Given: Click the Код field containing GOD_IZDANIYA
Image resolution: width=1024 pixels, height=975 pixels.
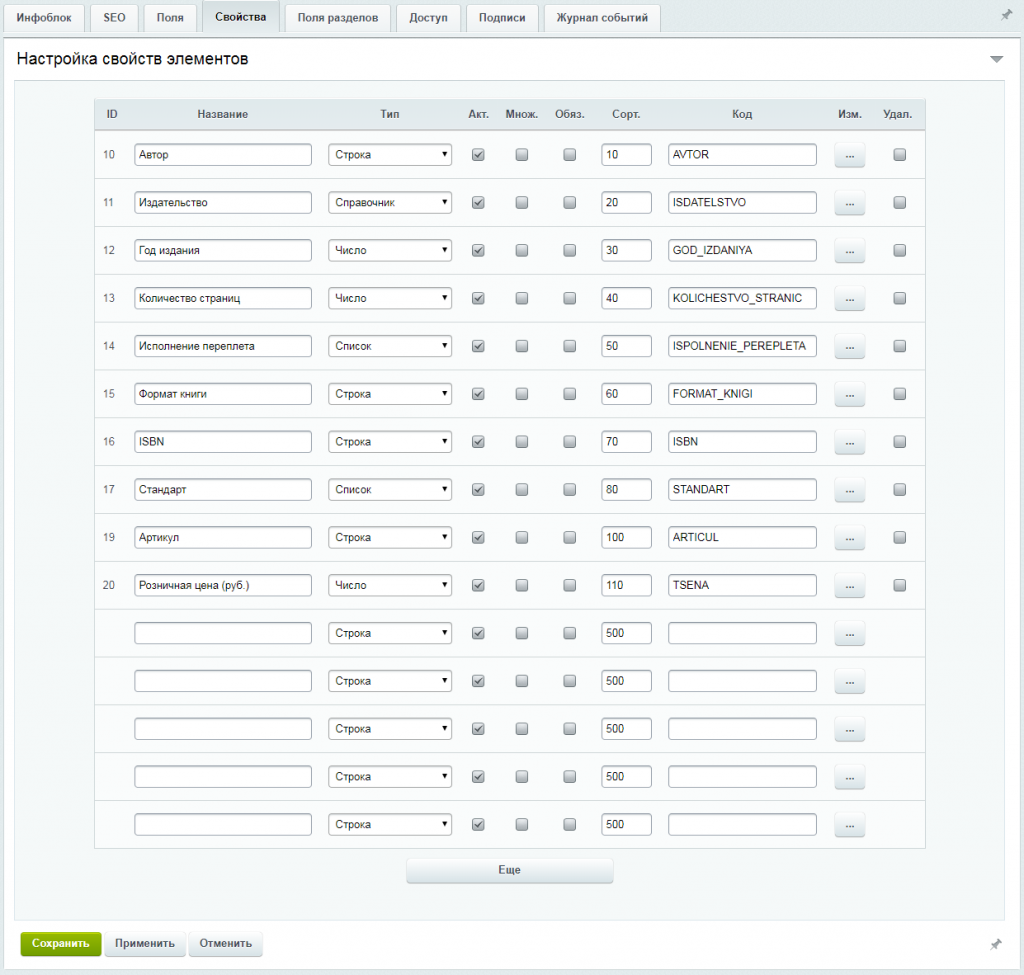Looking at the screenshot, I should pyautogui.click(x=742, y=250).
